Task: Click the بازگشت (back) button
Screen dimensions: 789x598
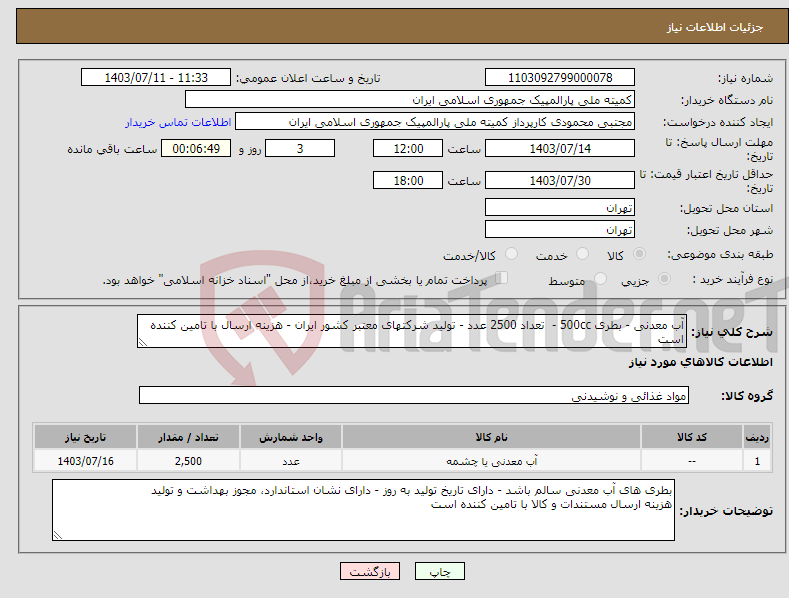Action: [370, 571]
